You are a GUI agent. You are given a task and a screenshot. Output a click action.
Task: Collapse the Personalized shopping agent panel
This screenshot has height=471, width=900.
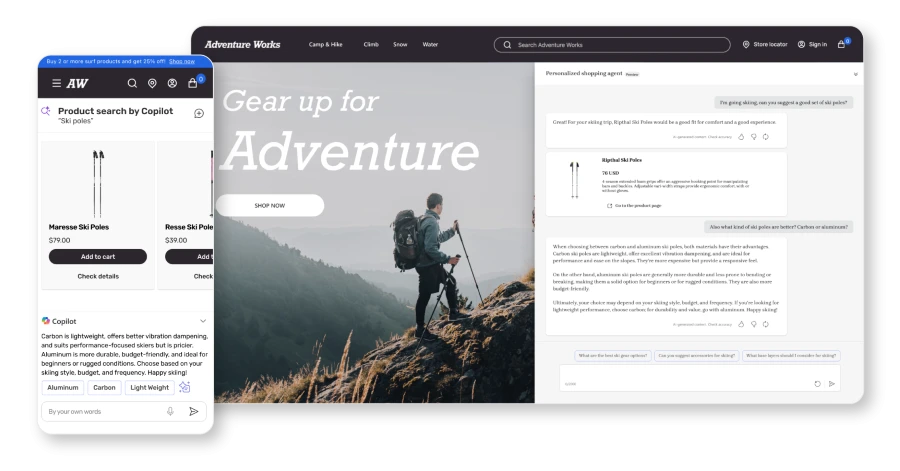click(855, 74)
